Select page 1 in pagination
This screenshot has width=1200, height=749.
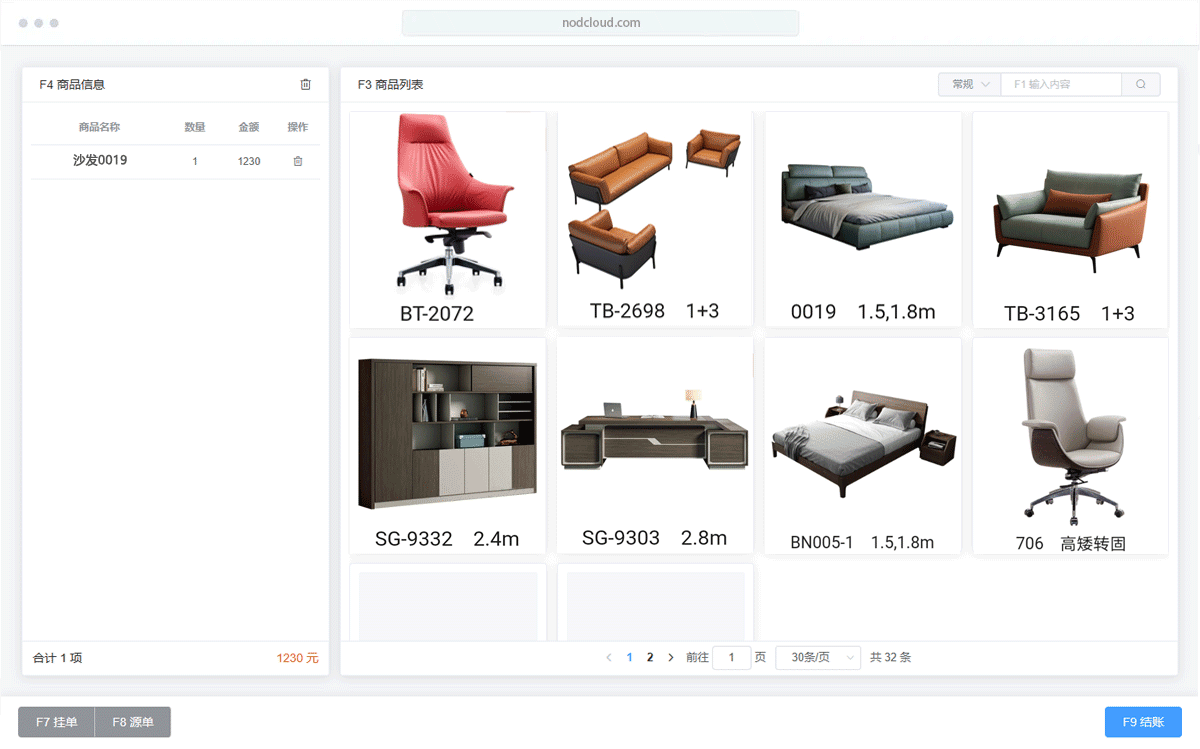[x=629, y=658]
